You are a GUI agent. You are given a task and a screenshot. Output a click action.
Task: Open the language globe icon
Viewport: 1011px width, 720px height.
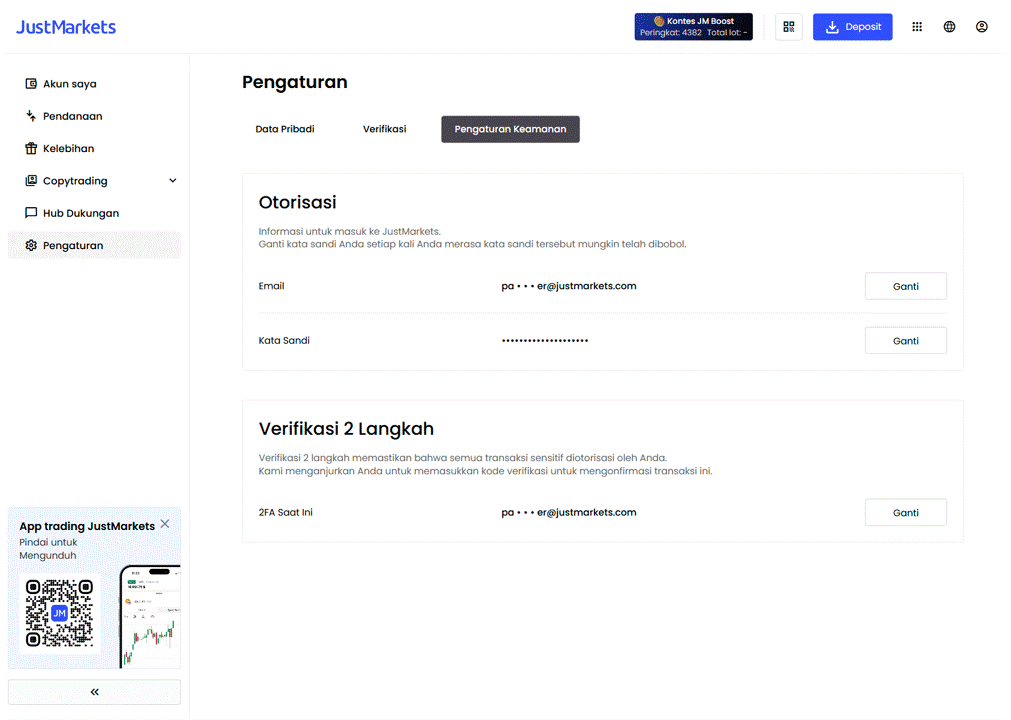949,26
